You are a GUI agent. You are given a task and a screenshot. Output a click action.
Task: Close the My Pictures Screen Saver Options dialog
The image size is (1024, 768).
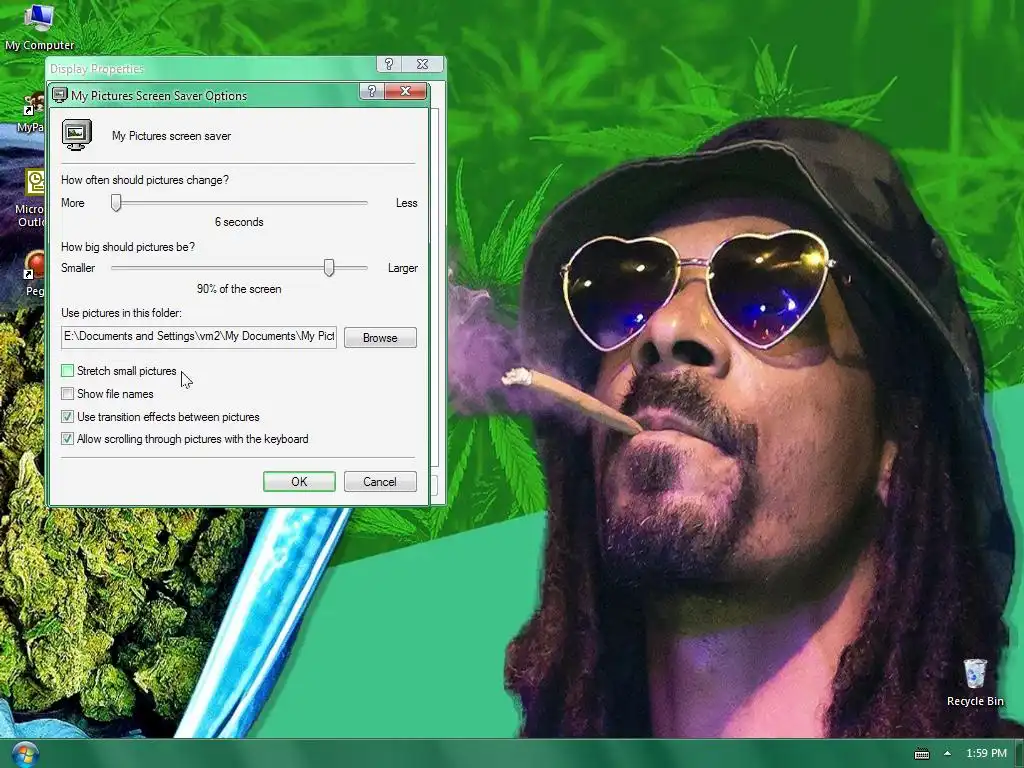(406, 91)
